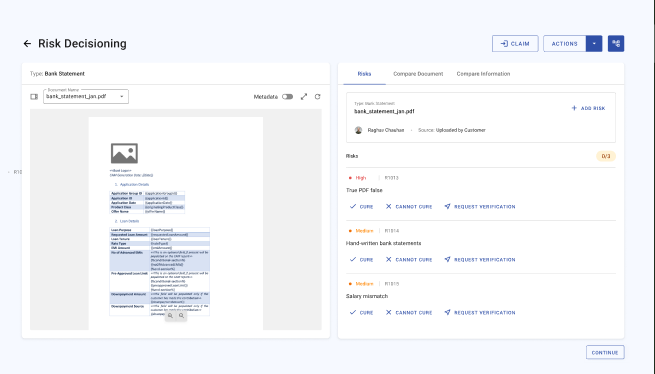Click the CLAIM button
Viewport: 655px width, 374px height.
[x=515, y=43]
